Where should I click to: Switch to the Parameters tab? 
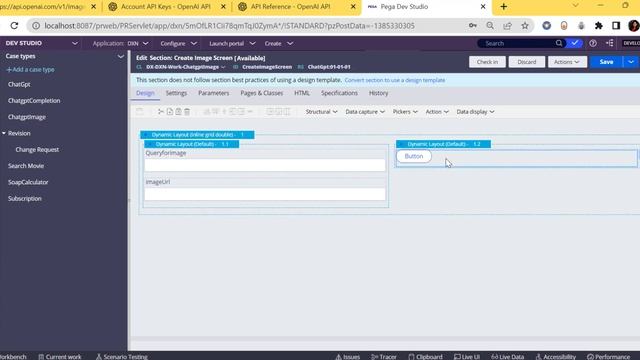pos(213,93)
